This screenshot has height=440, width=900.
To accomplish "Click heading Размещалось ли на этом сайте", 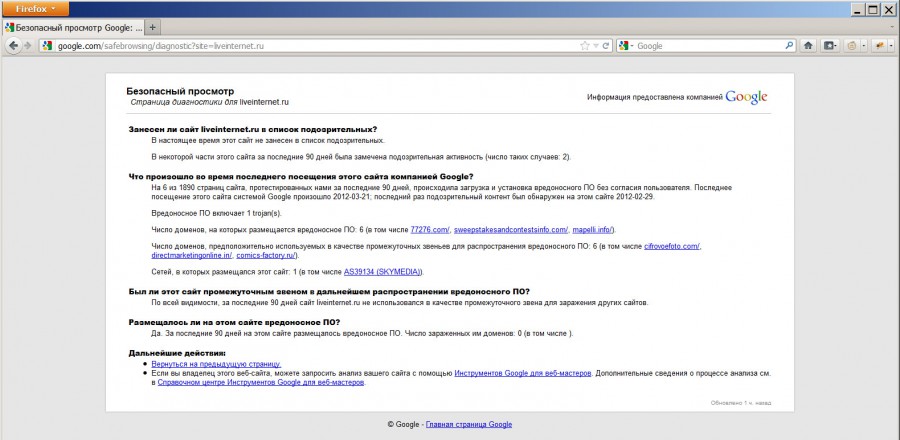I will pos(234,322).
